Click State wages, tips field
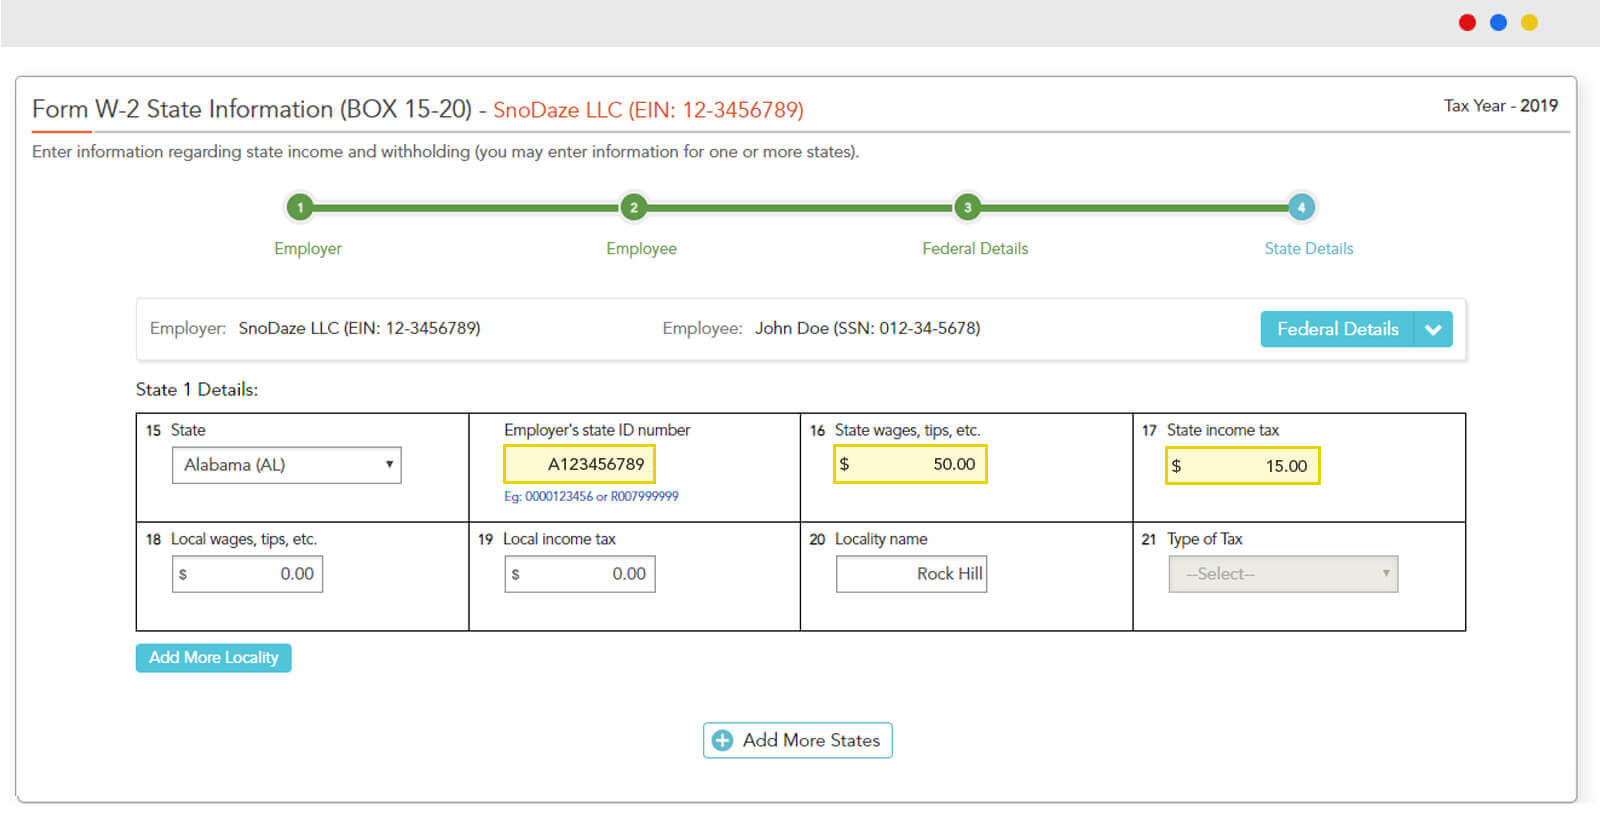Viewport: 1600px width, 833px height. 910,464
